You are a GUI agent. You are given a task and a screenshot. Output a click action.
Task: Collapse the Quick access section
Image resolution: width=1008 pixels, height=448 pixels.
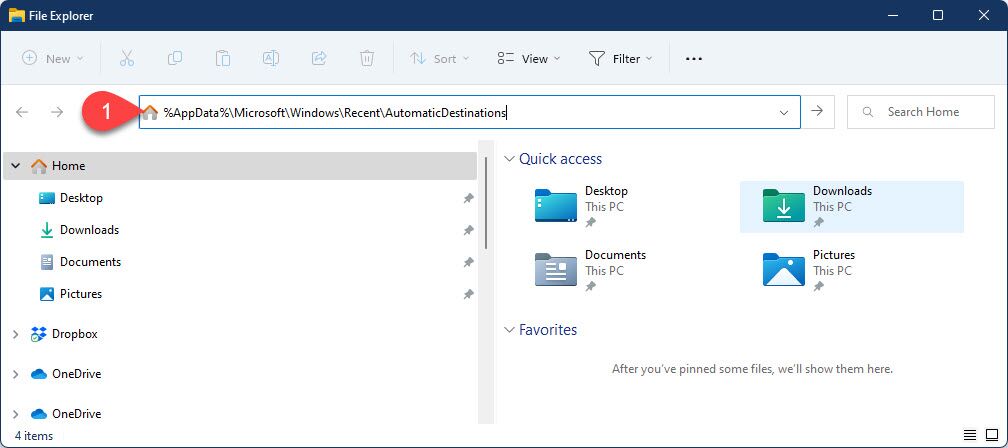509,159
